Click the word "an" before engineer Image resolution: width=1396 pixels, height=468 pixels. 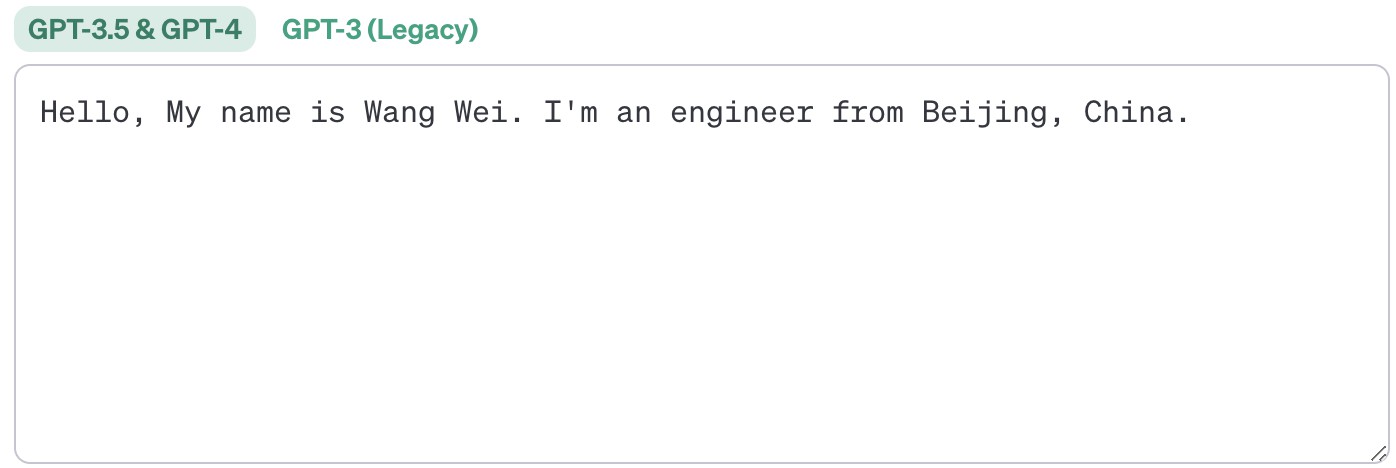click(634, 113)
